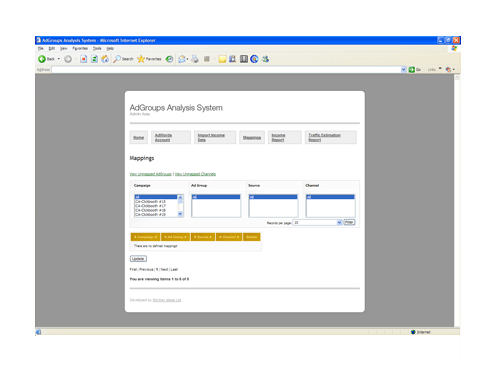Select All in the Ad Group list
This screenshot has width=500, height=375.
216,197
